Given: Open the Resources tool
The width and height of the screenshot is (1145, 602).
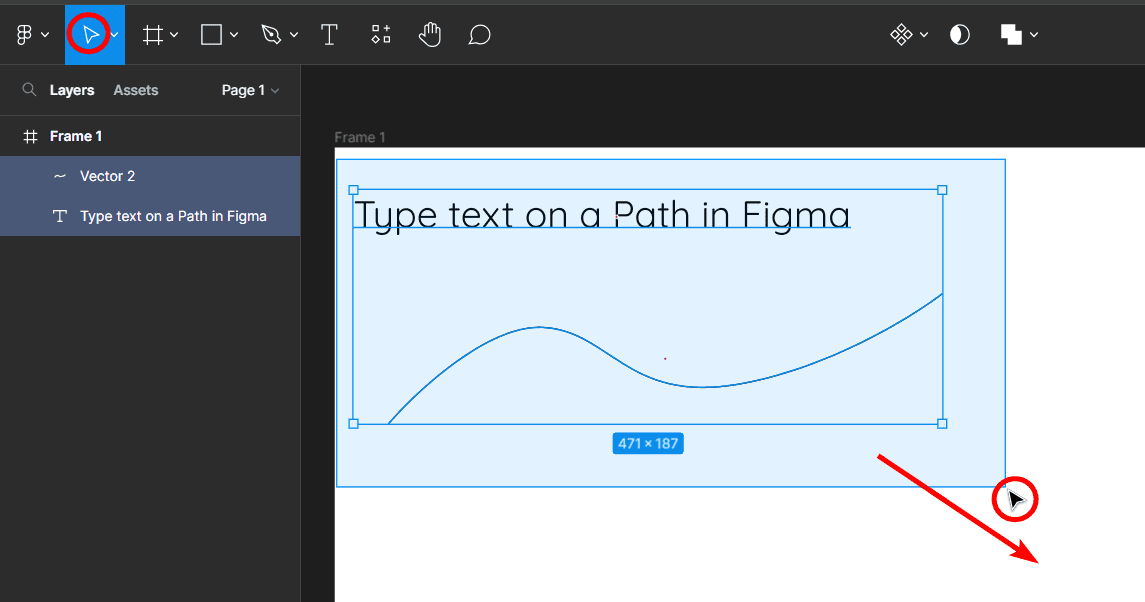Looking at the screenshot, I should pos(380,34).
